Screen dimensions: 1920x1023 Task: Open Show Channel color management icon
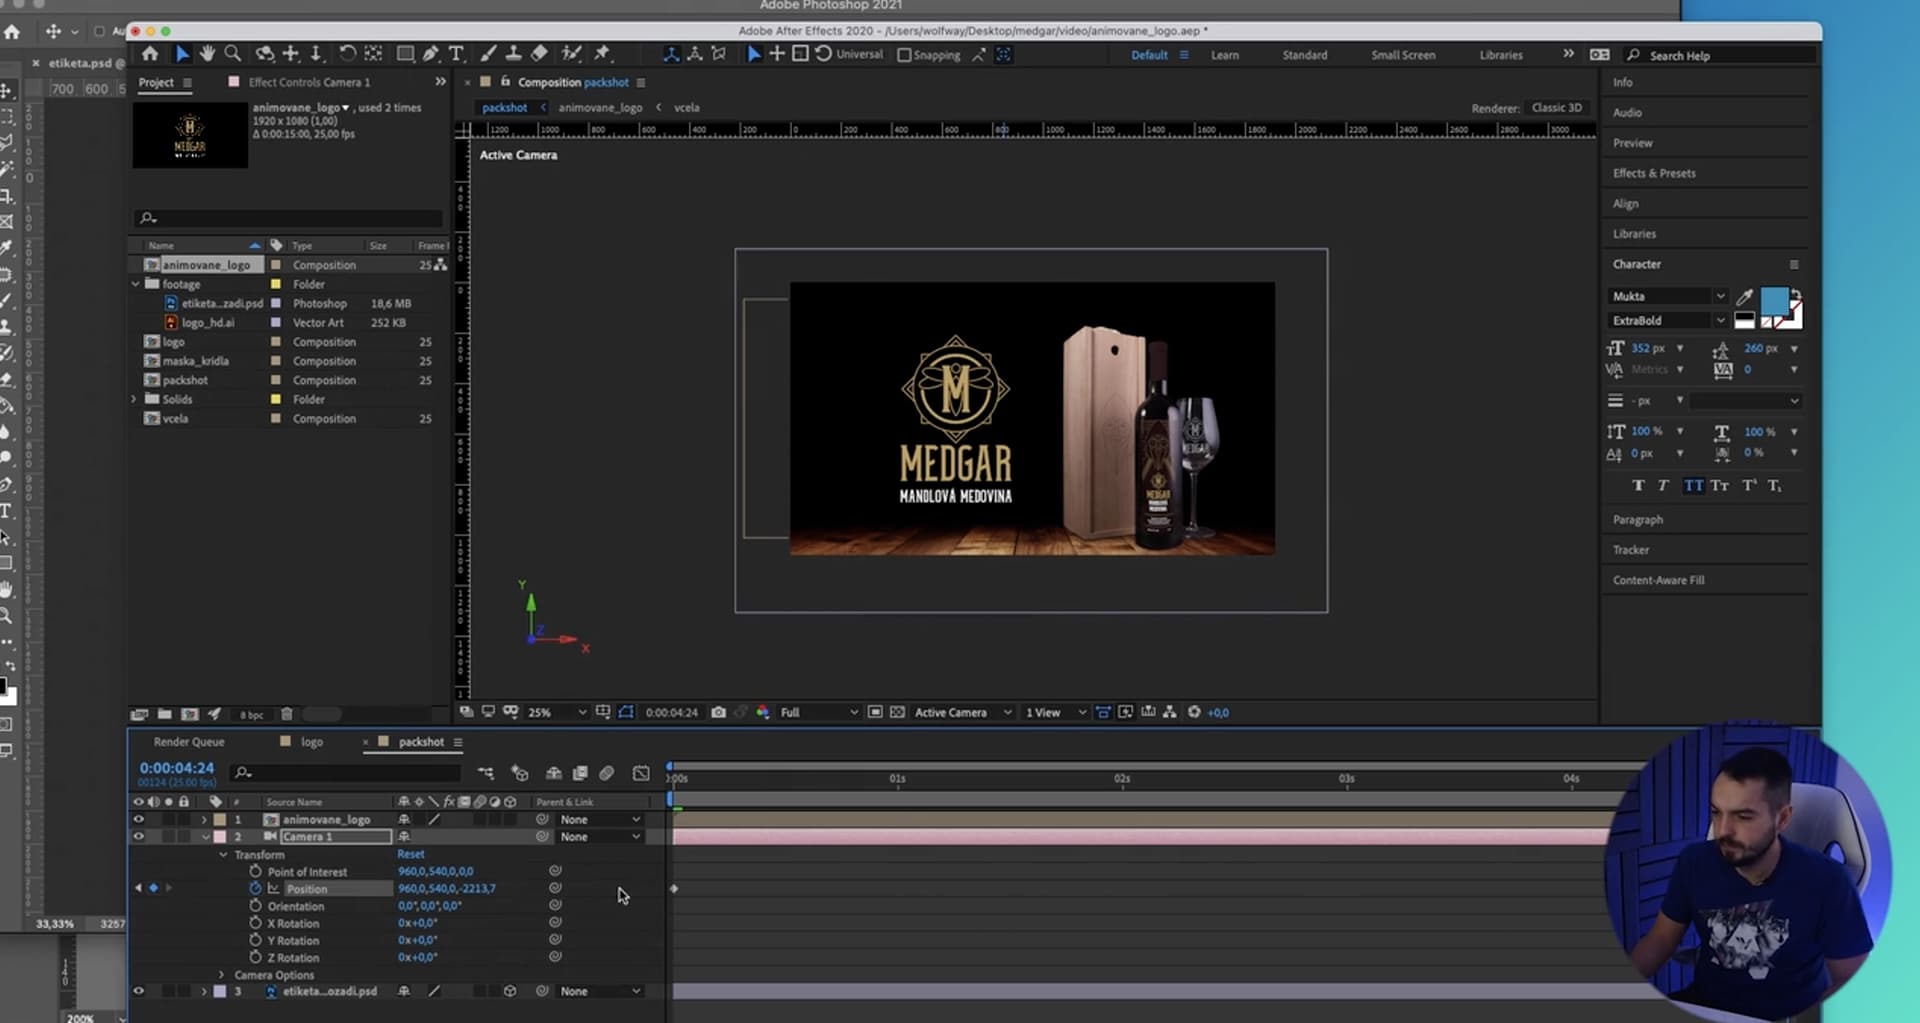tap(763, 712)
